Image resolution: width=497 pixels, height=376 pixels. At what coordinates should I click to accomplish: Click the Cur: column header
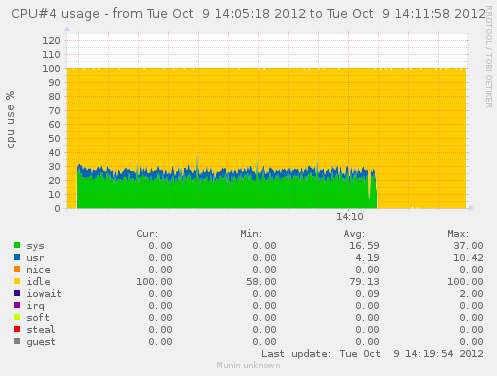147,234
